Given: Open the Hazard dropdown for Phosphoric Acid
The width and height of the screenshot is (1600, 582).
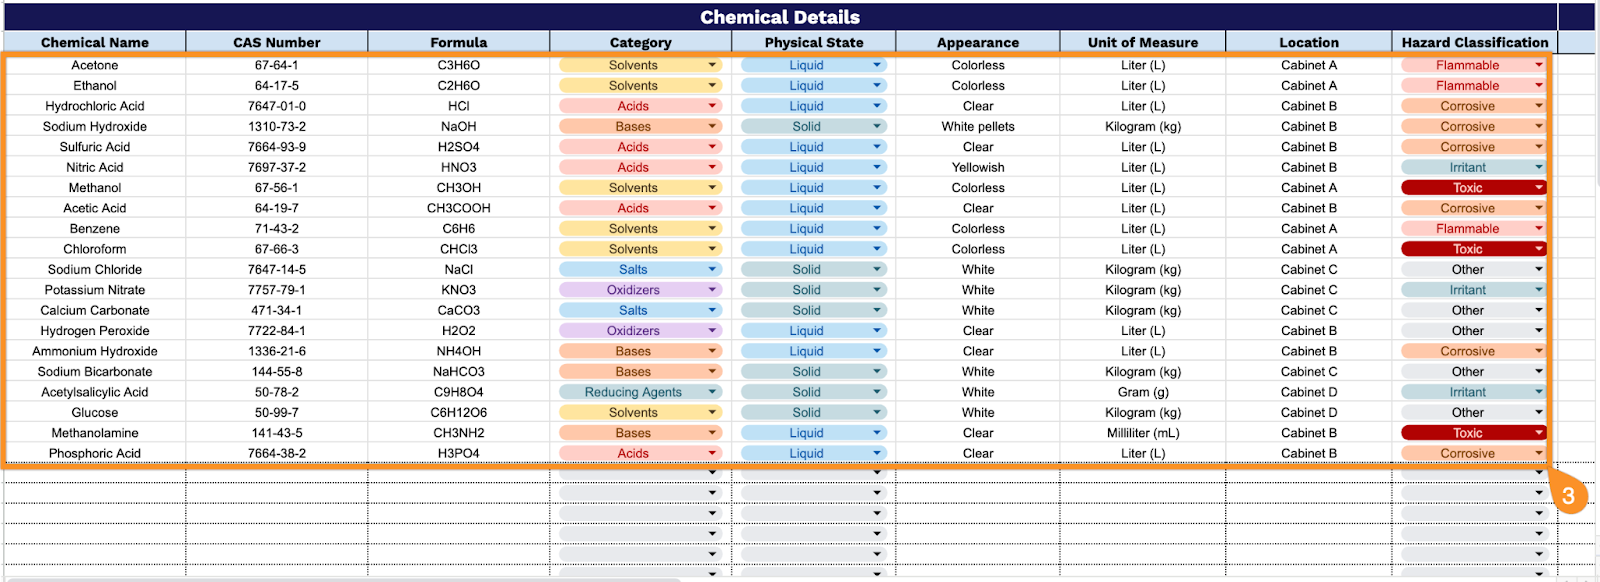Looking at the screenshot, I should 1539,453.
